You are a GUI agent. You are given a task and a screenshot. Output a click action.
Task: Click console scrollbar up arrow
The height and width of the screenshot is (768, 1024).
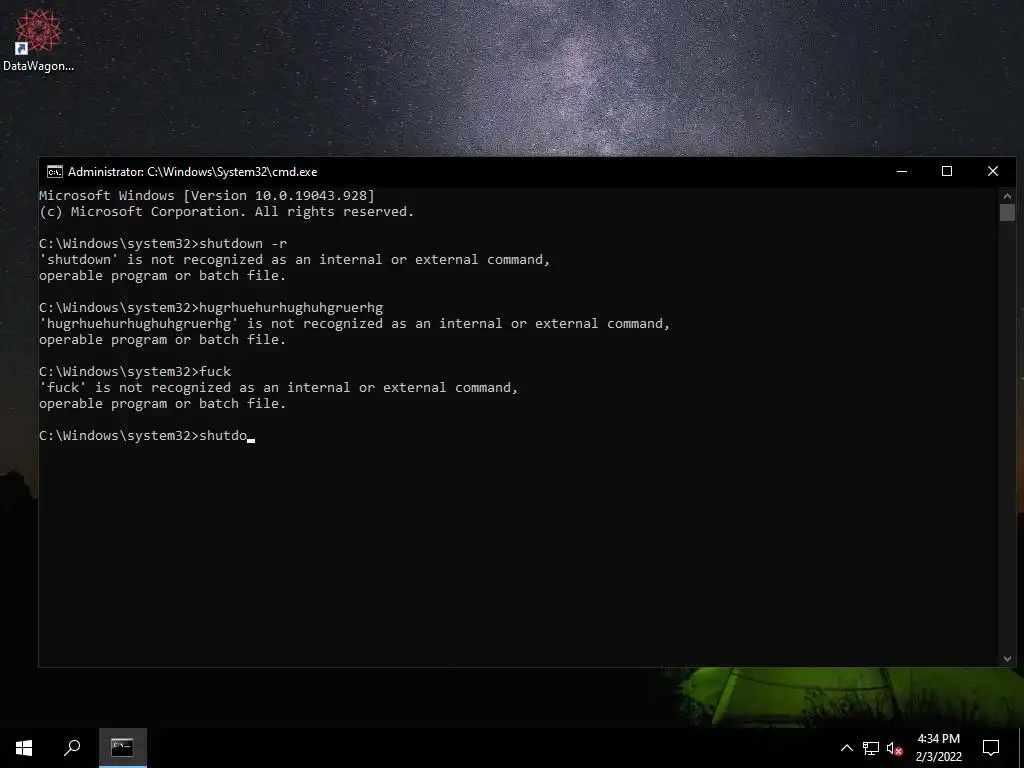pyautogui.click(x=1007, y=196)
